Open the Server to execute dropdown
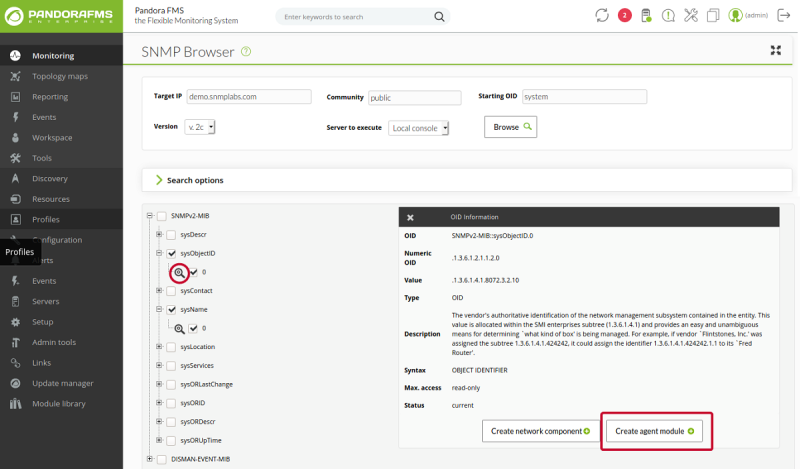Image resolution: width=800 pixels, height=469 pixels. (419, 128)
